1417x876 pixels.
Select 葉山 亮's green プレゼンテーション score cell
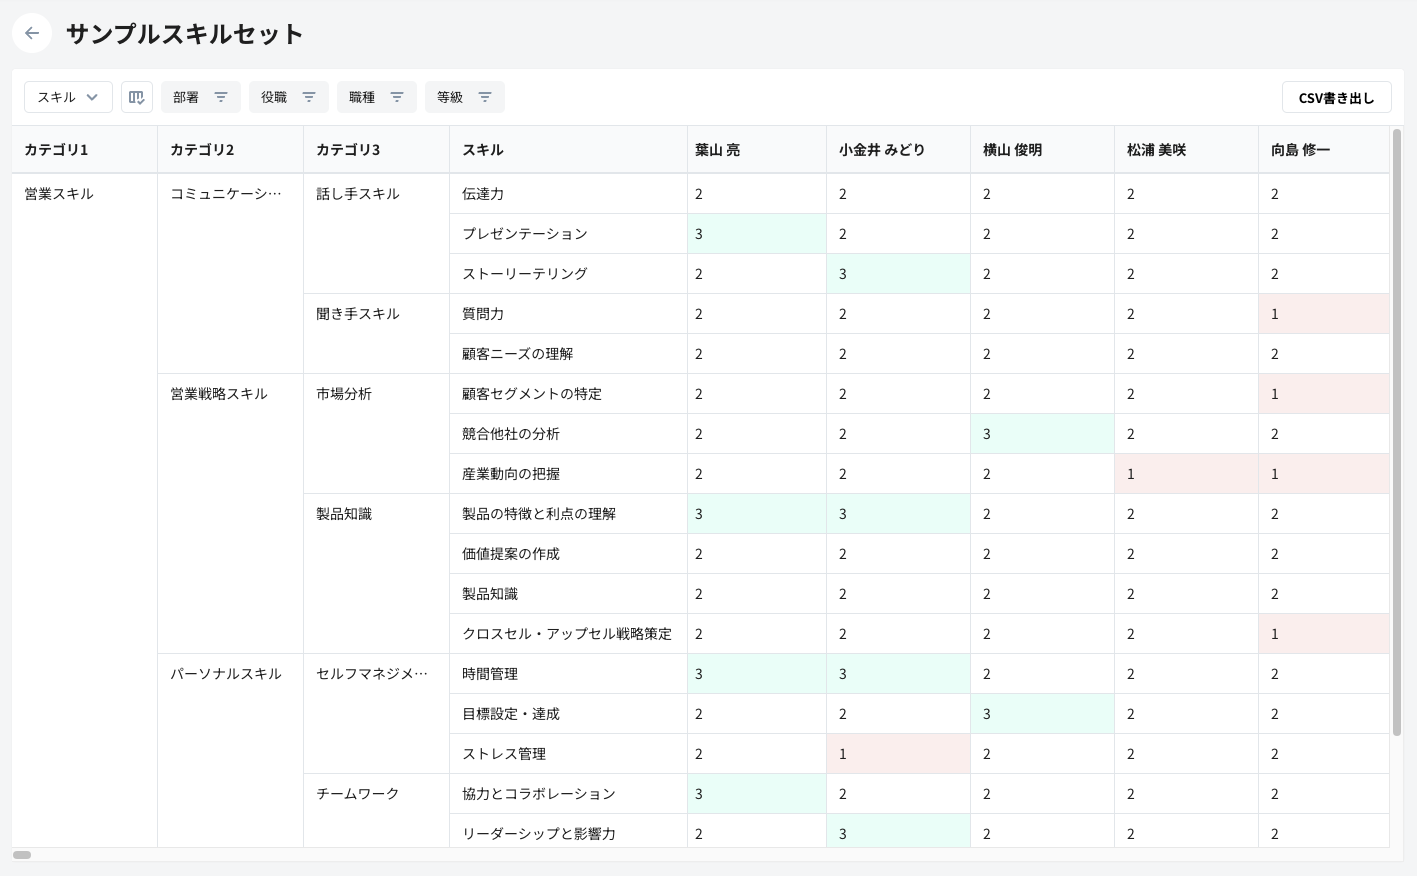click(x=756, y=234)
